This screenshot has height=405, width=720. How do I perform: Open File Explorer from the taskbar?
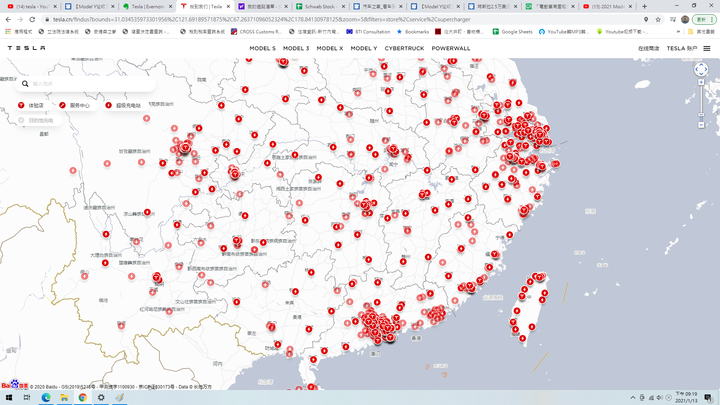point(64,398)
